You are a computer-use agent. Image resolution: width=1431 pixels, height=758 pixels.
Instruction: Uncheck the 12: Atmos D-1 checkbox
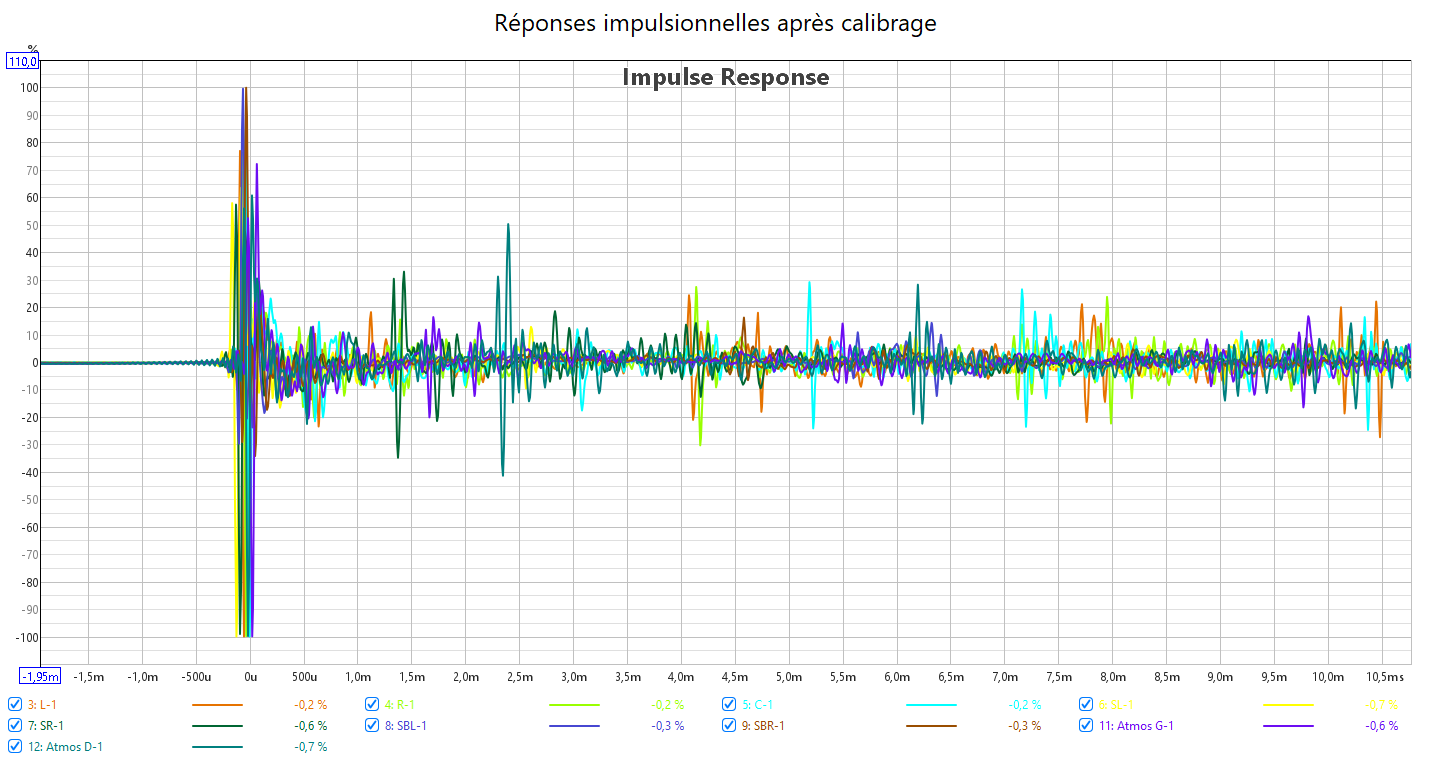tap(15, 746)
